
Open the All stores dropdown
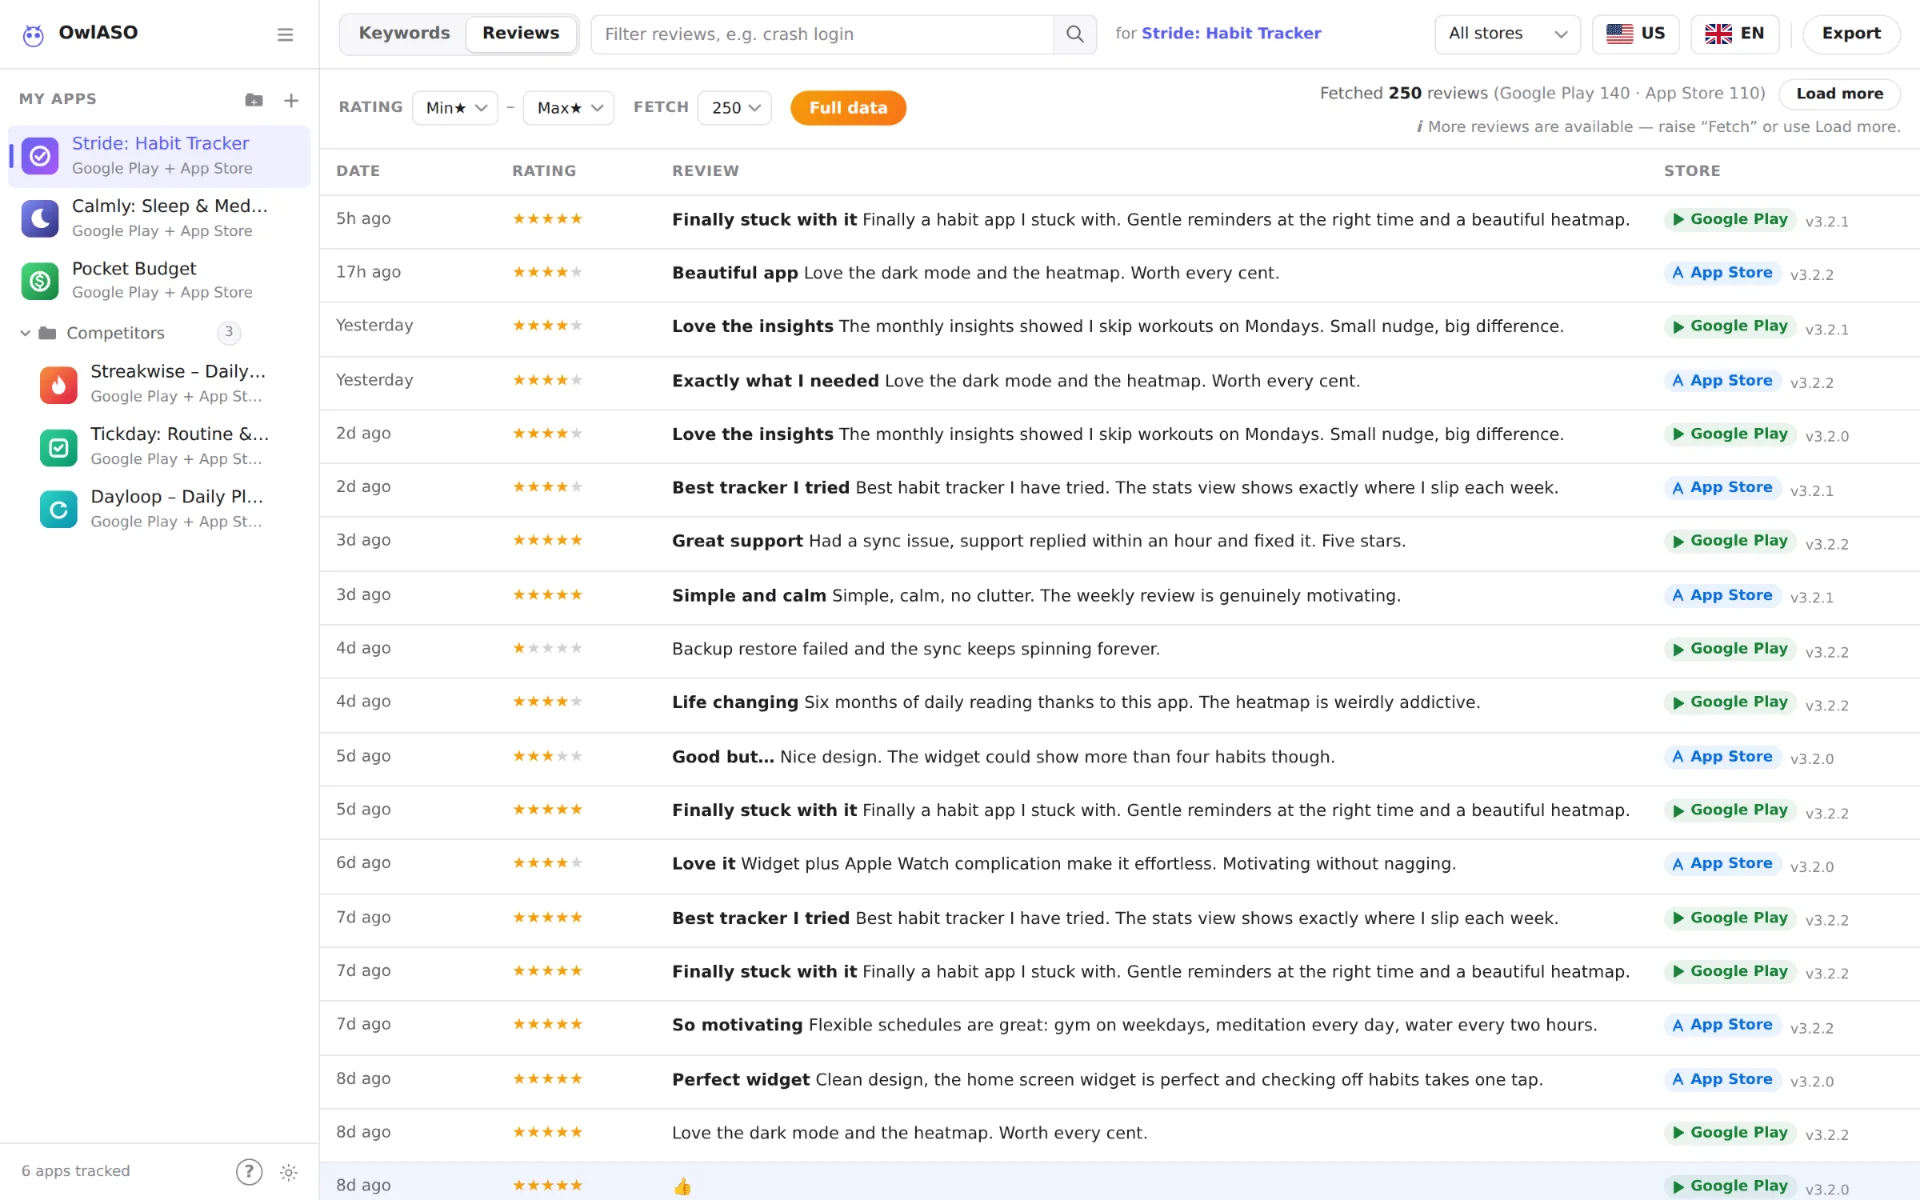tap(1507, 34)
